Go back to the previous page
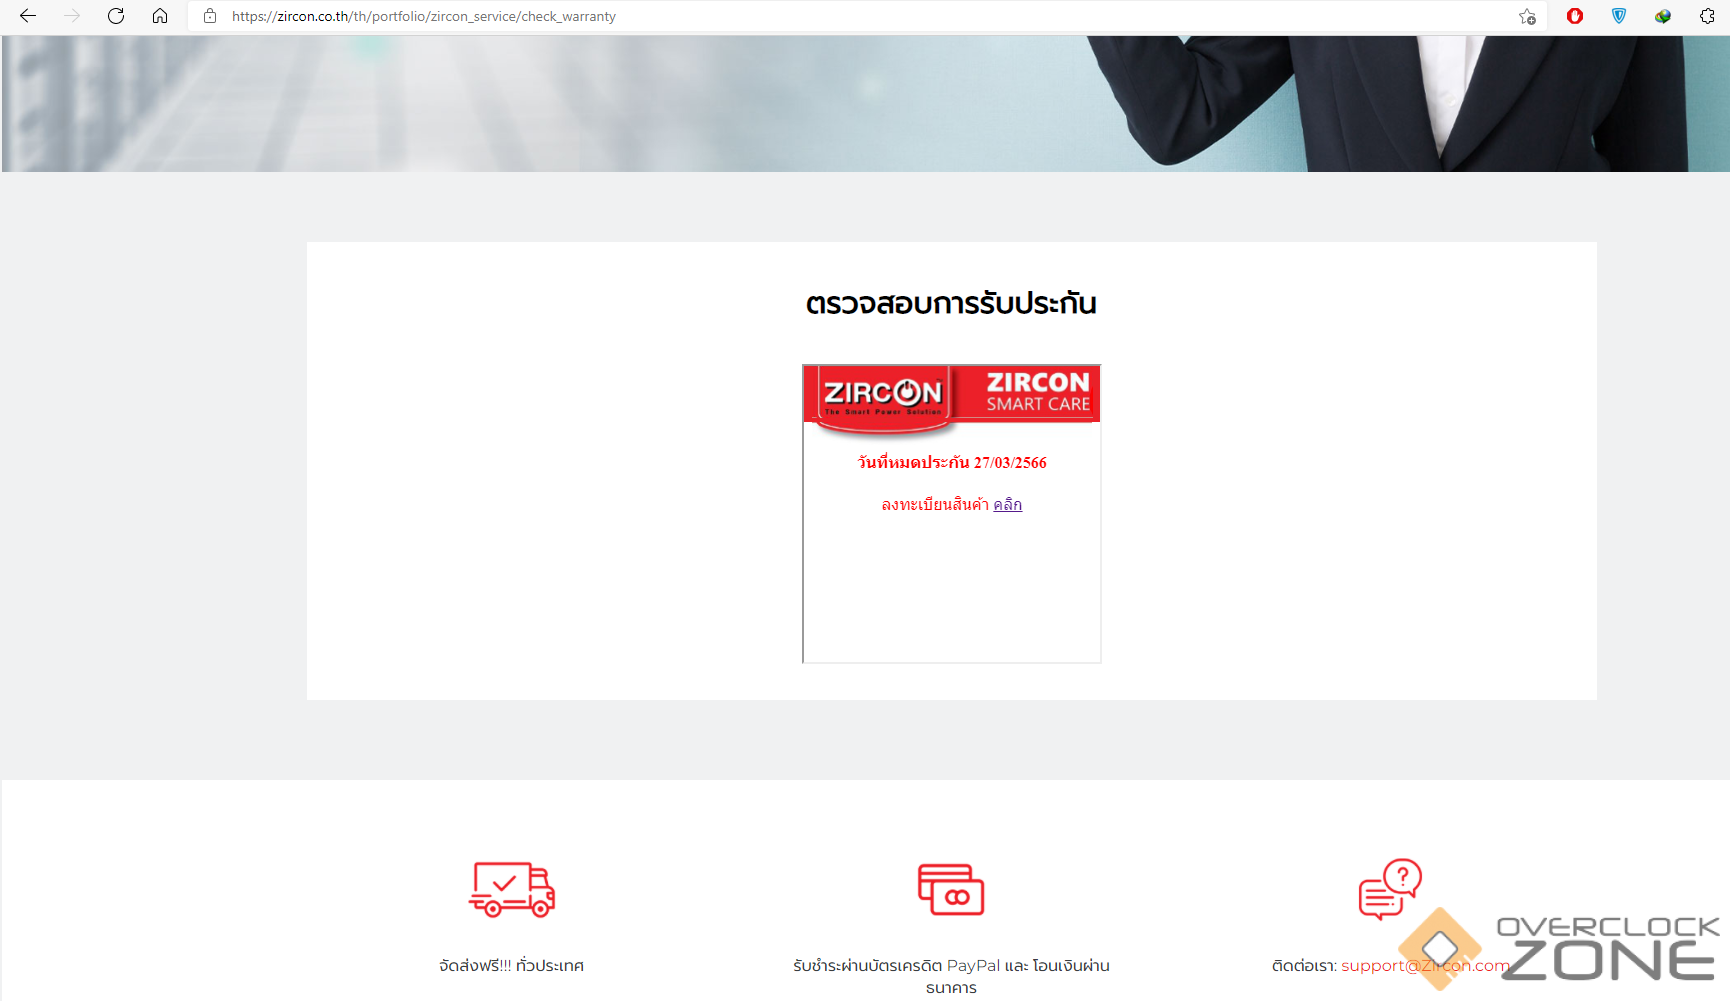The image size is (1730, 1001). (x=28, y=16)
